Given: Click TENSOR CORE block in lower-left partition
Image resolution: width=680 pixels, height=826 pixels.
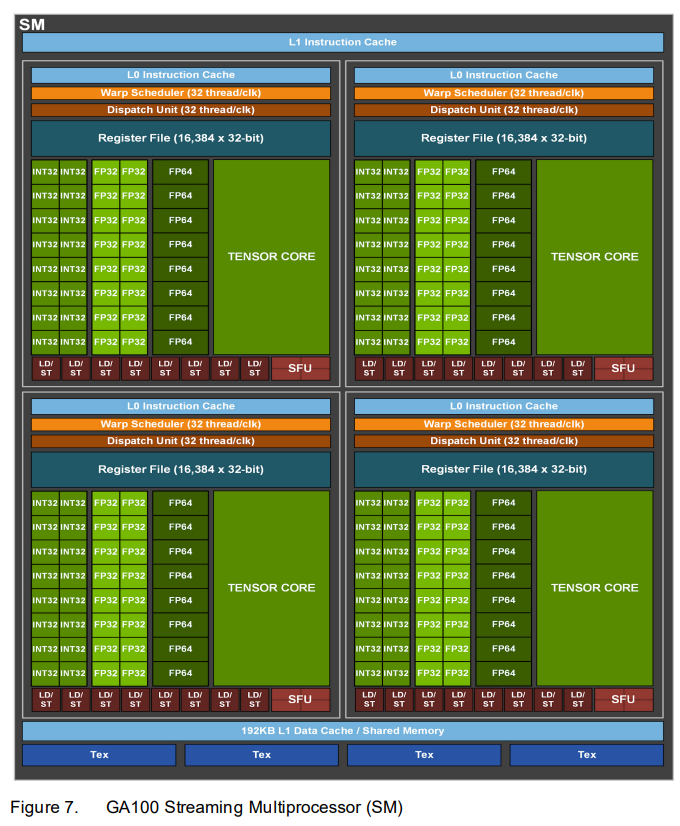Looking at the screenshot, I should pos(271,588).
